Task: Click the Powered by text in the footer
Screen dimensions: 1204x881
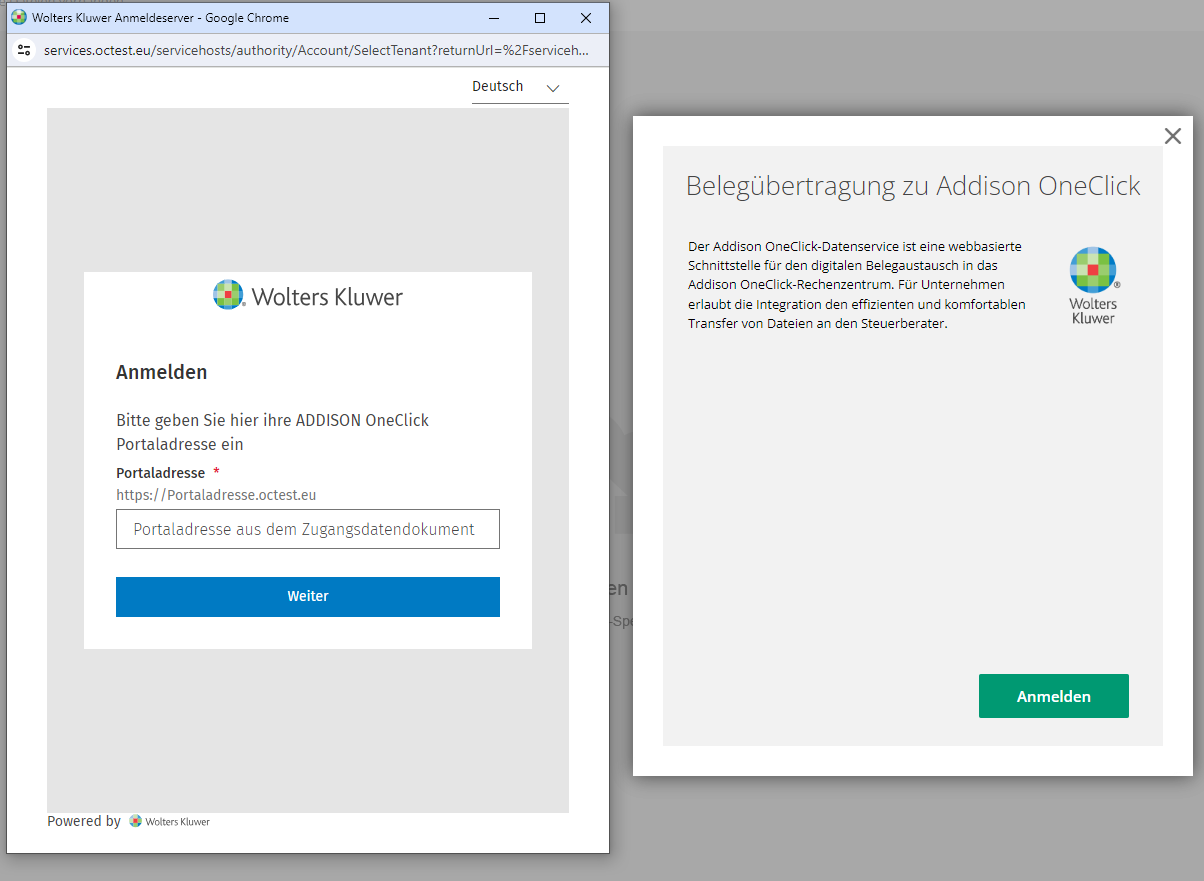Action: click(x=84, y=821)
